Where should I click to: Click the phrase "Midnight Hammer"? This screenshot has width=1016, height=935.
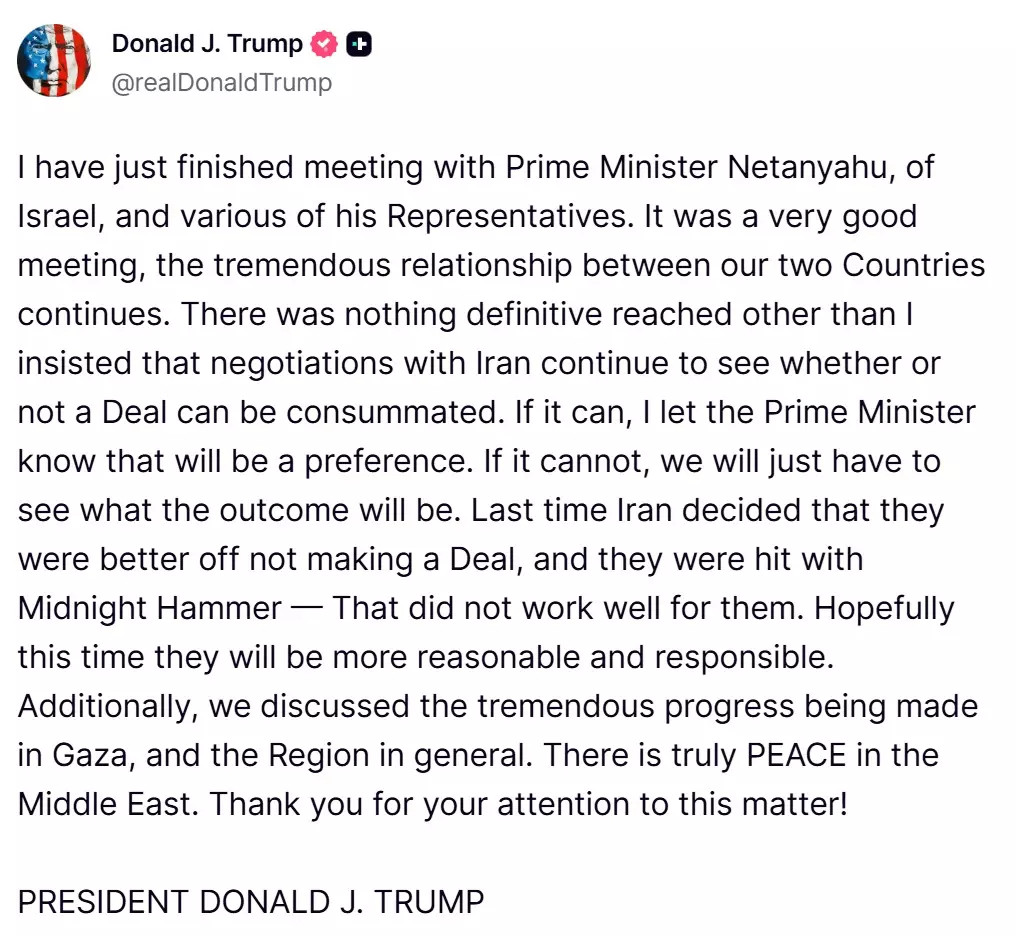(148, 608)
